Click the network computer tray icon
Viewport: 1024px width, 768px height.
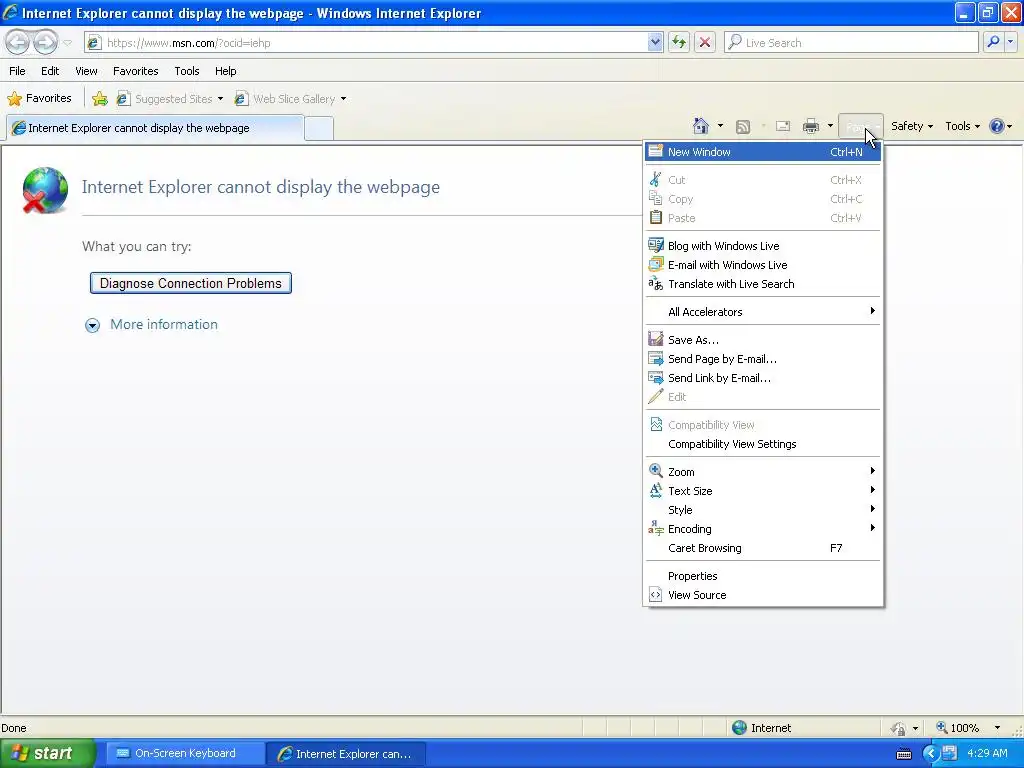click(949, 753)
